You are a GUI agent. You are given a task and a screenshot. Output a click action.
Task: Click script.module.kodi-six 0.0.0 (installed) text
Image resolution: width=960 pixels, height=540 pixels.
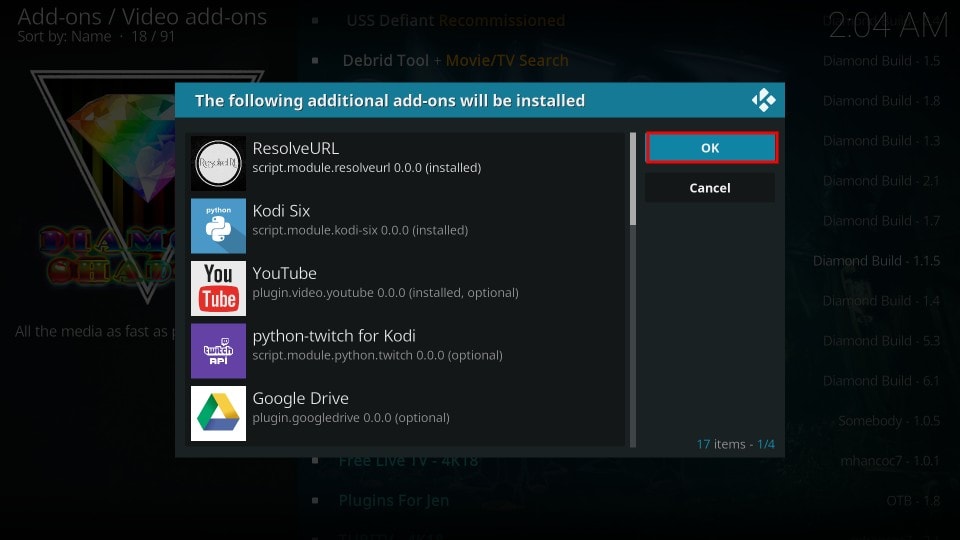(x=360, y=230)
